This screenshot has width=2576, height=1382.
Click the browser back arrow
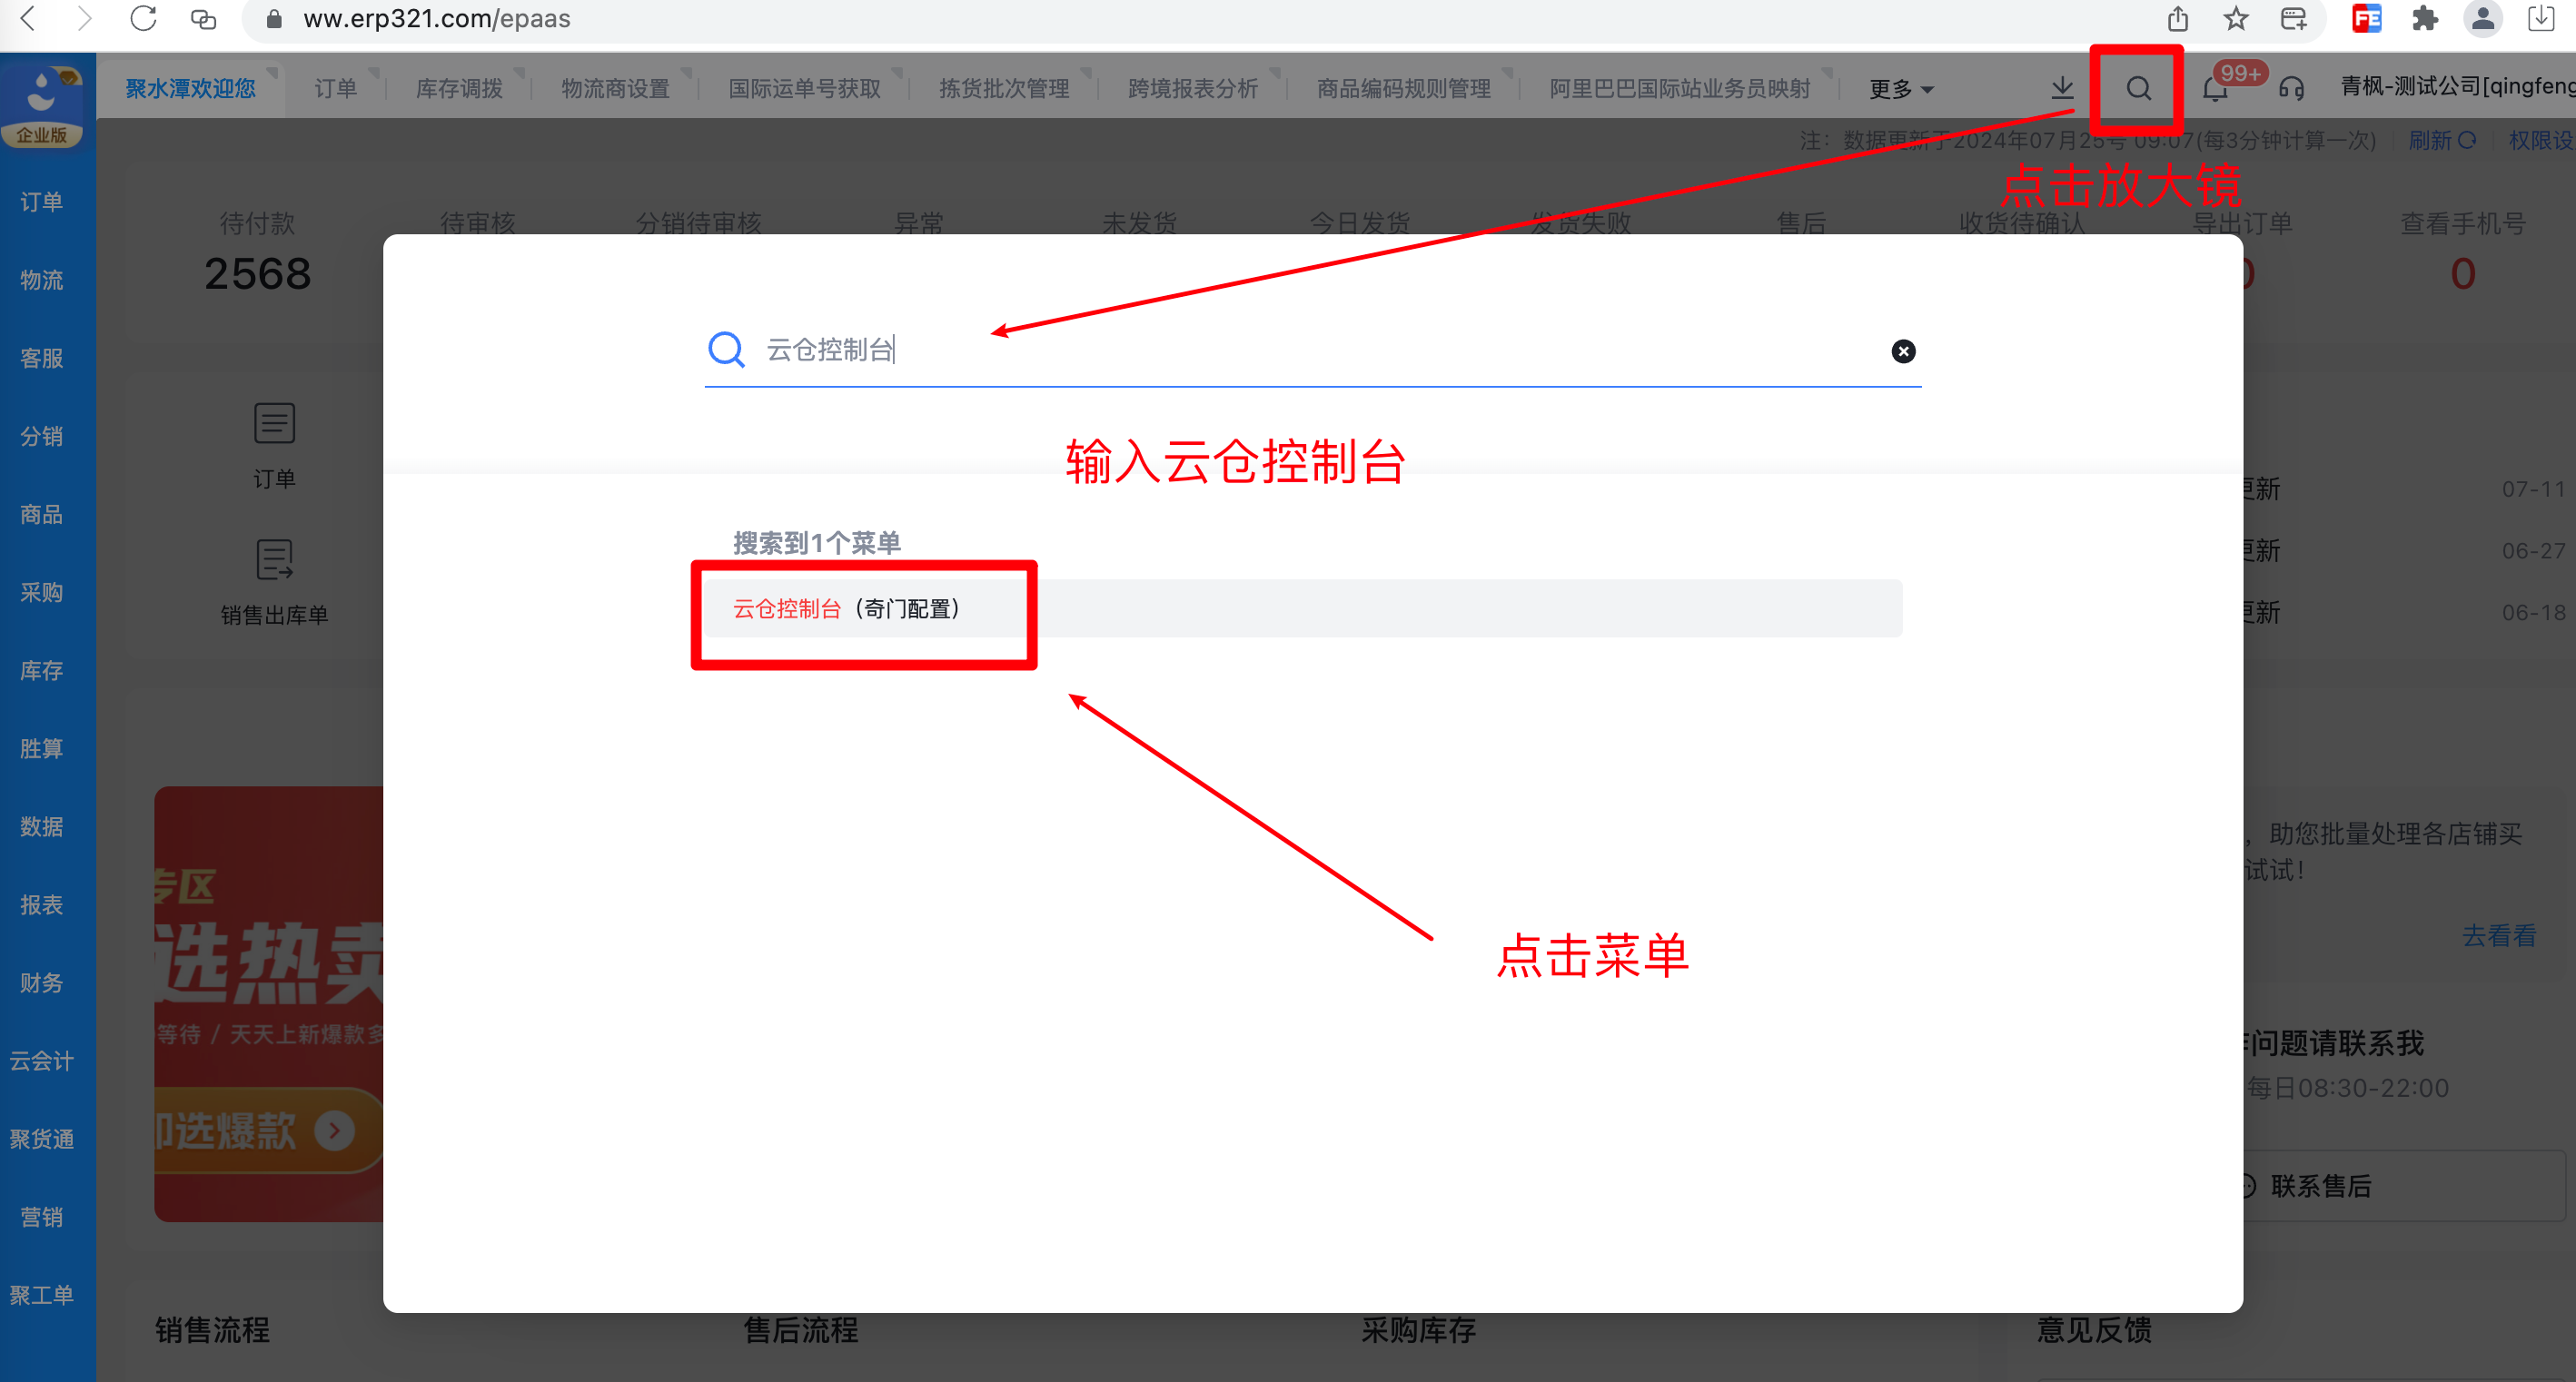click(x=28, y=18)
